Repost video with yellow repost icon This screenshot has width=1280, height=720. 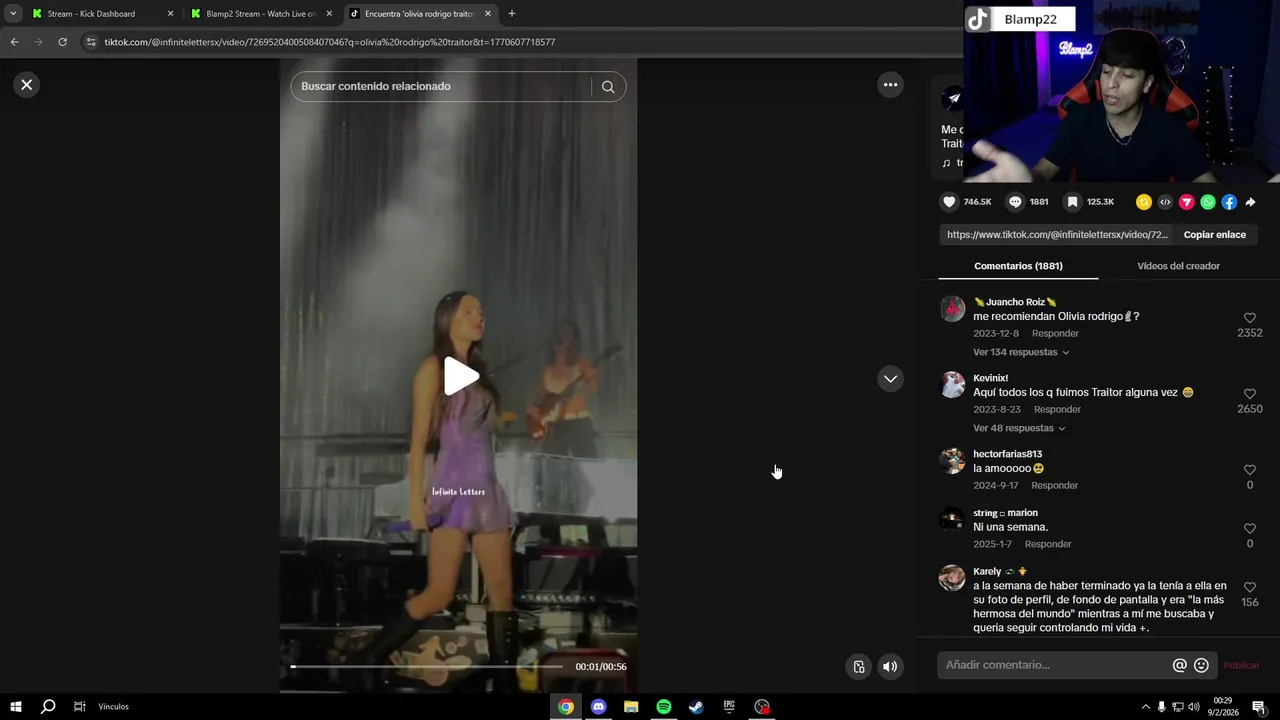tap(1144, 202)
